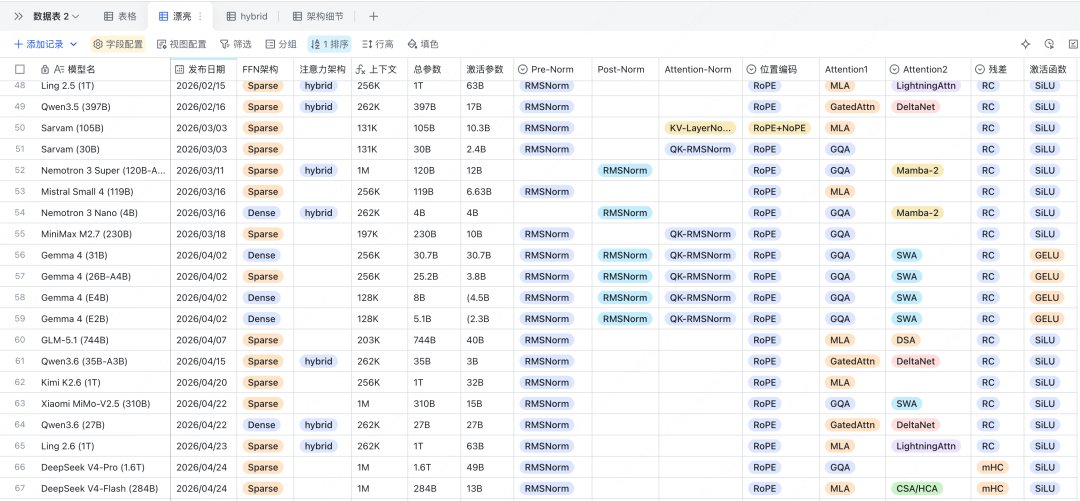Open the 分组 grouping options
This screenshot has height=501, width=1080.
pos(281,44)
